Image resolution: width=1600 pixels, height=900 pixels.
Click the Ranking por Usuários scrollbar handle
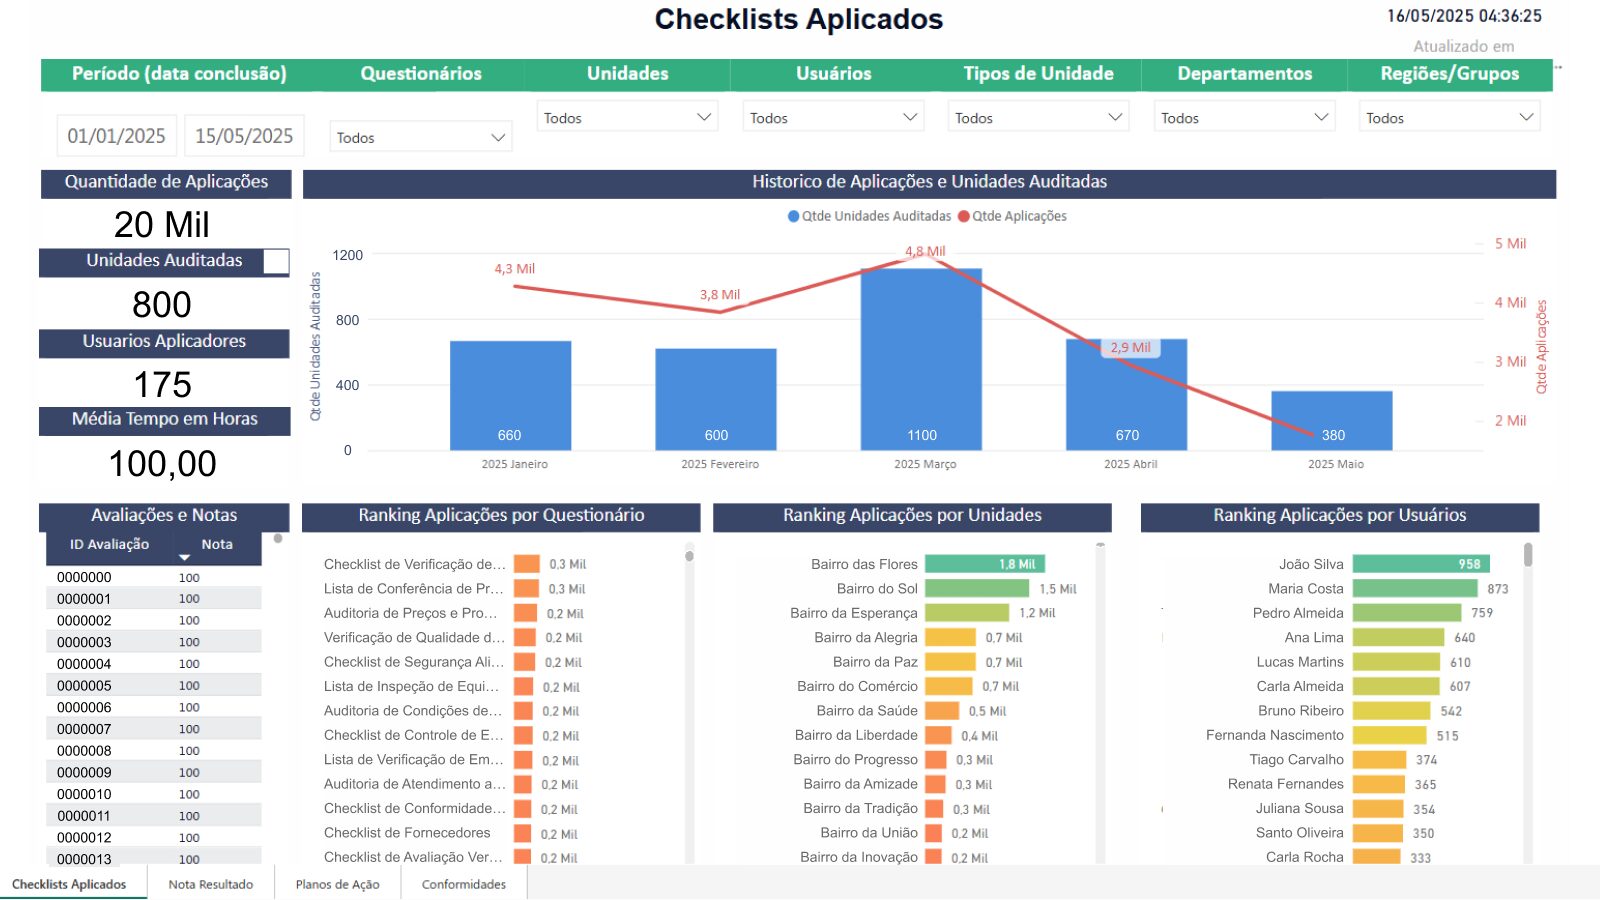click(x=1528, y=555)
